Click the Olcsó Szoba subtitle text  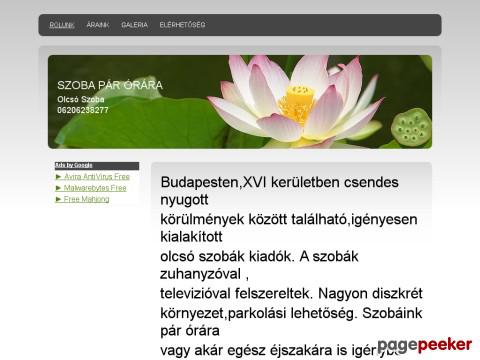[x=81, y=99]
